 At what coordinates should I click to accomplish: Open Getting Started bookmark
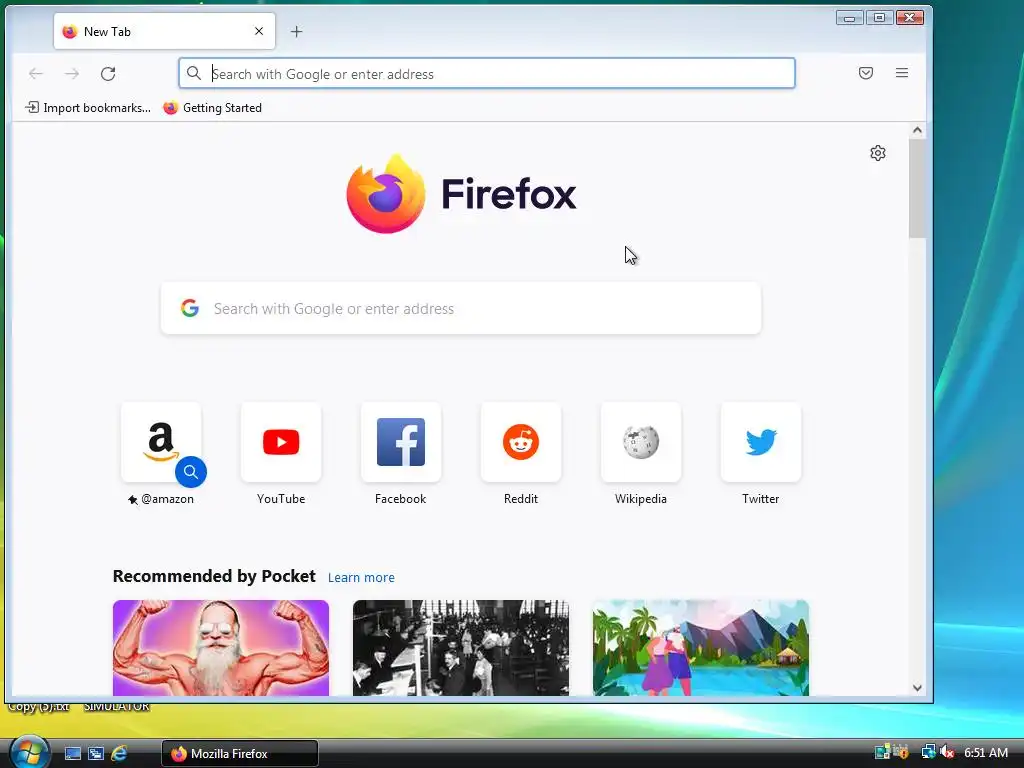click(x=212, y=108)
